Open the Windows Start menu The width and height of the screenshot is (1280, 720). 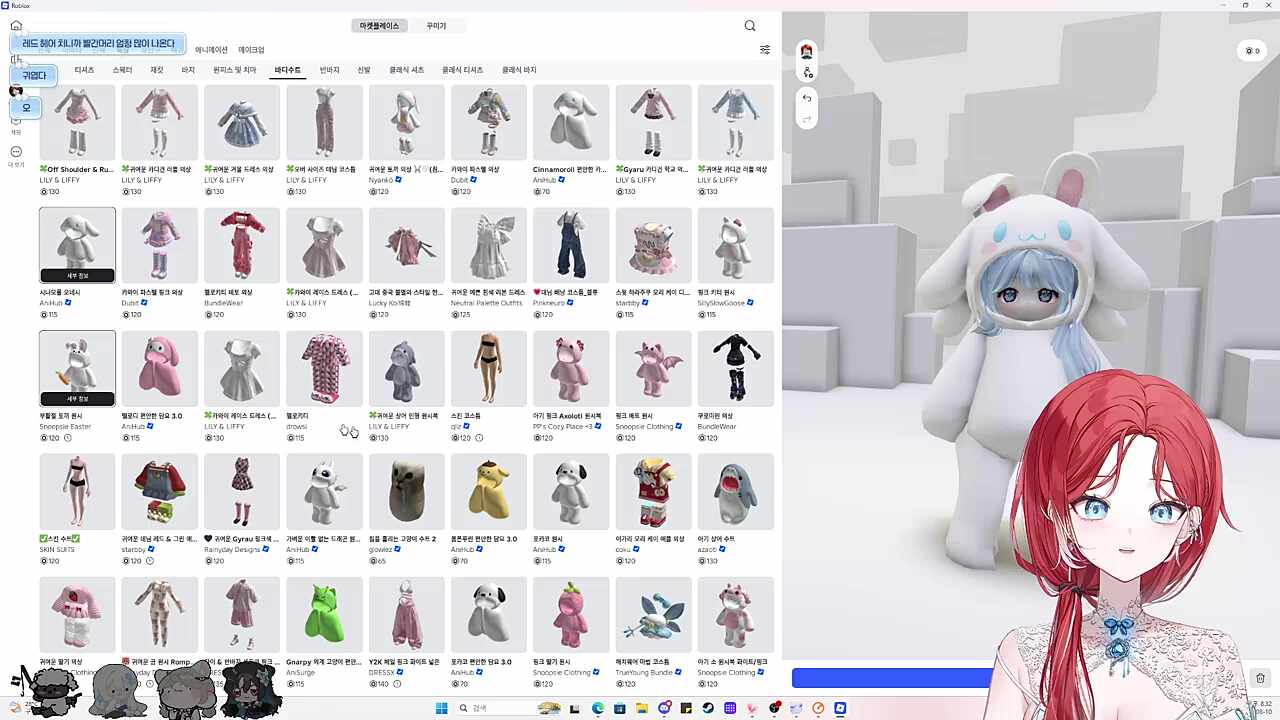441,709
